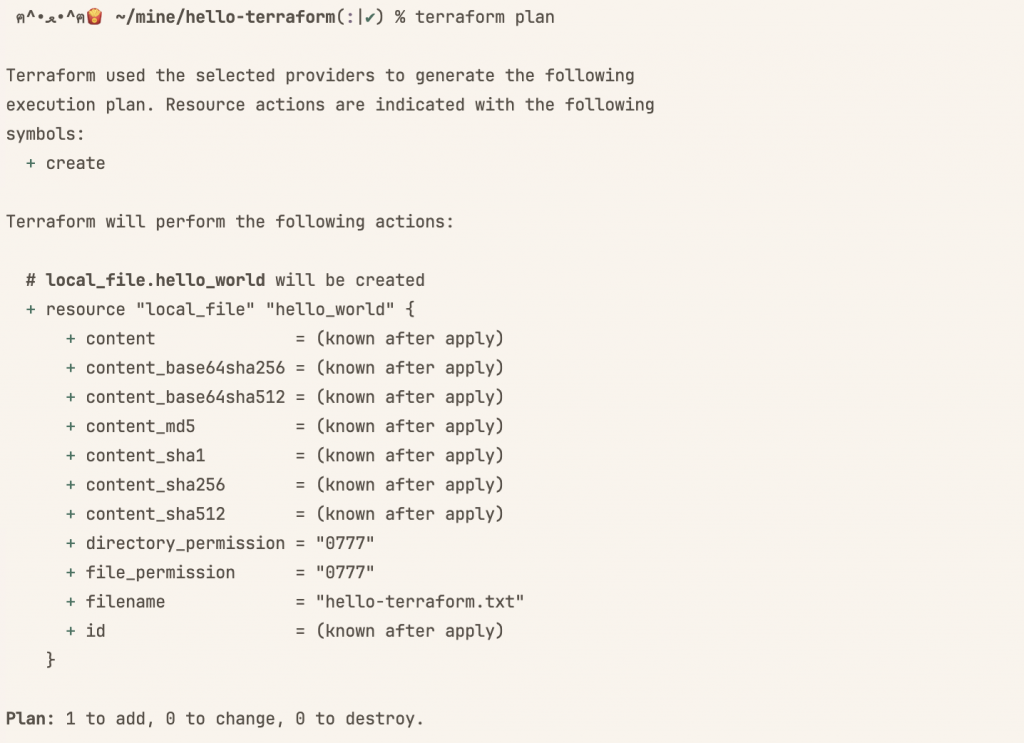Click '(known after apply)' next to content_sha1
The height and width of the screenshot is (743, 1024).
(410, 456)
